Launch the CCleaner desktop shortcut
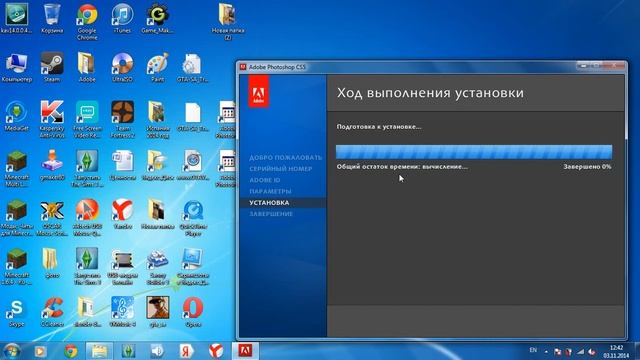 52,313
